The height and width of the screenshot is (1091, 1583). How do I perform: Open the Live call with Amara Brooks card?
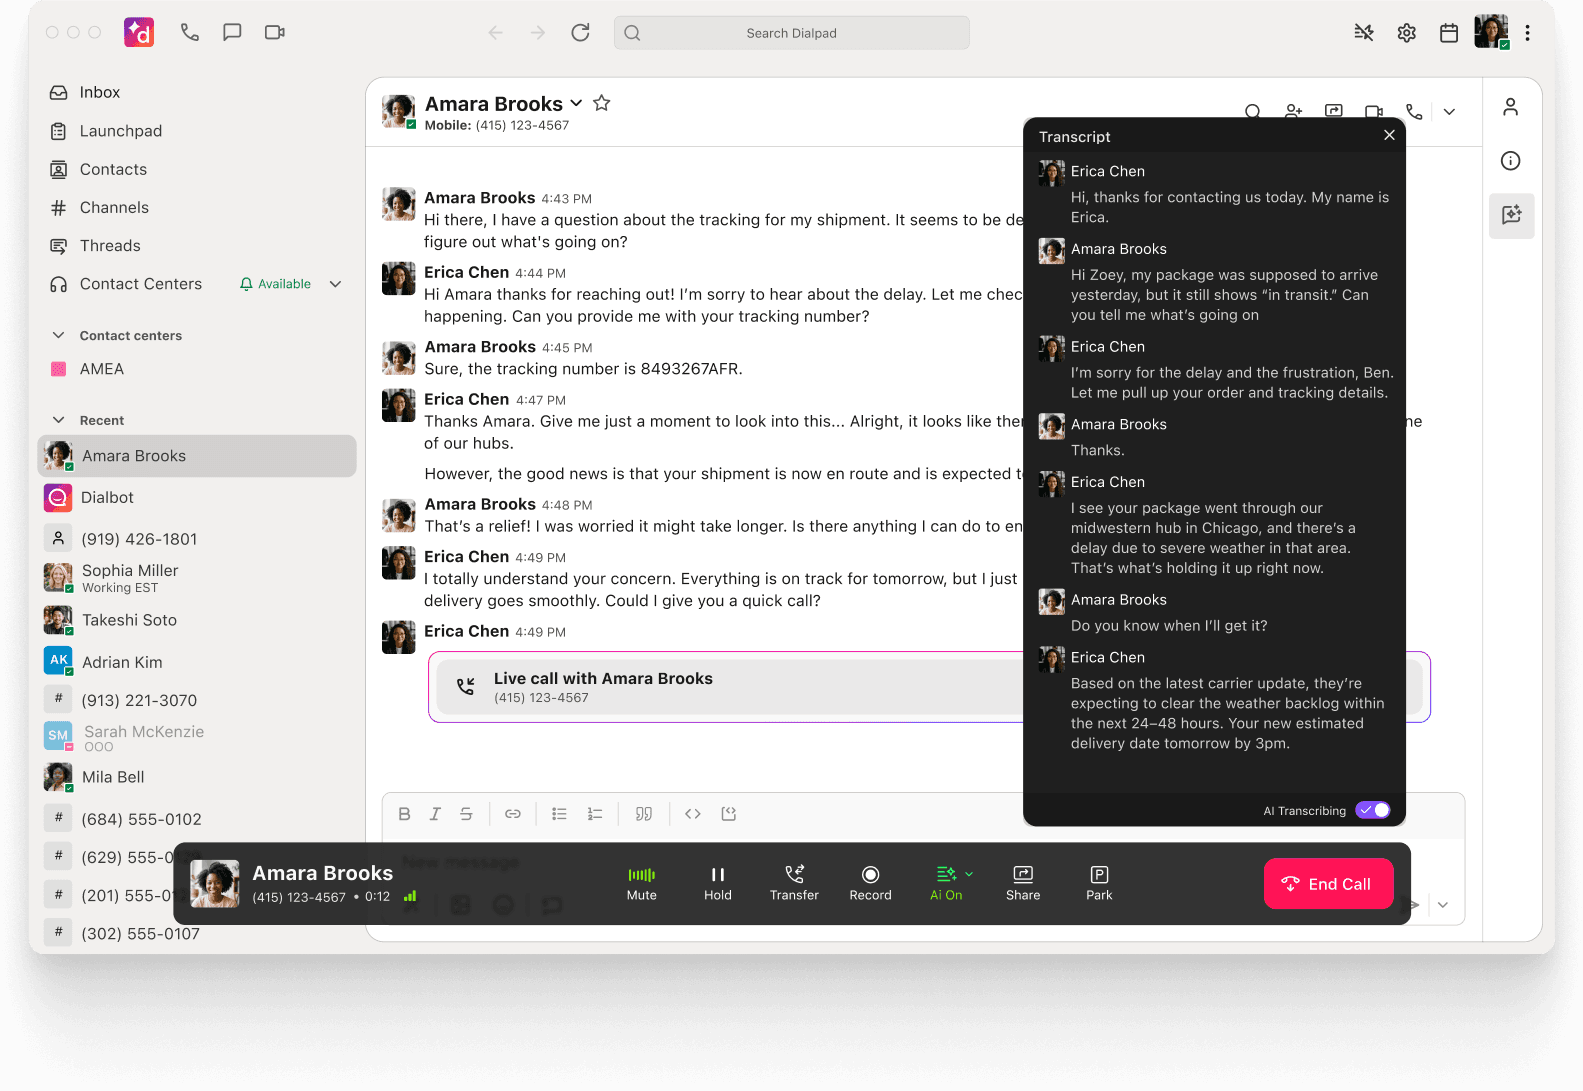click(x=929, y=687)
